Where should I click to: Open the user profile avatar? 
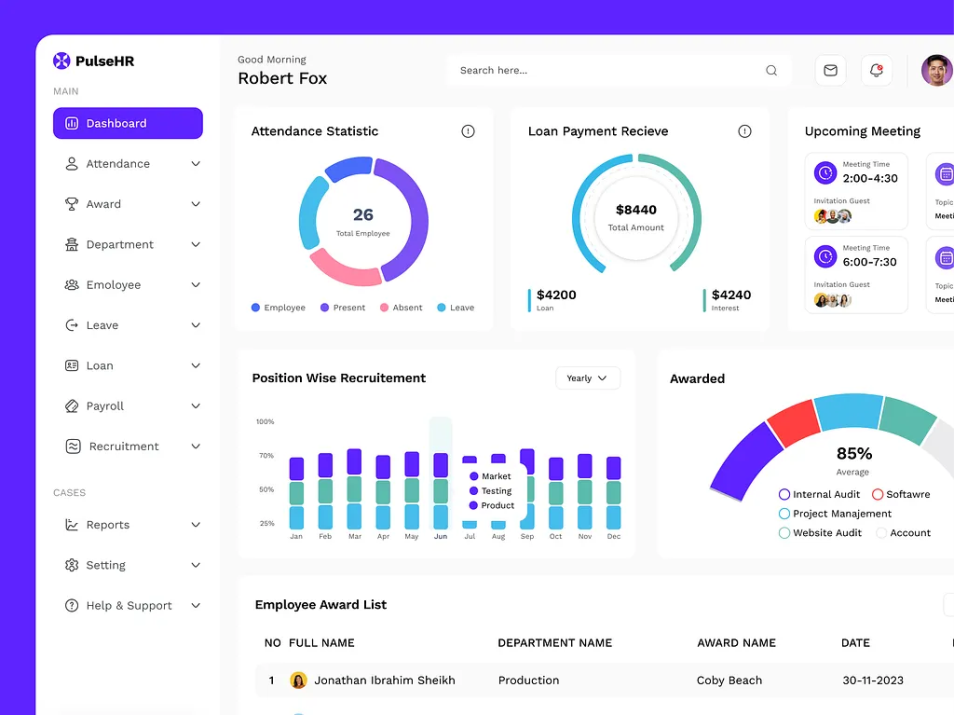click(x=937, y=71)
